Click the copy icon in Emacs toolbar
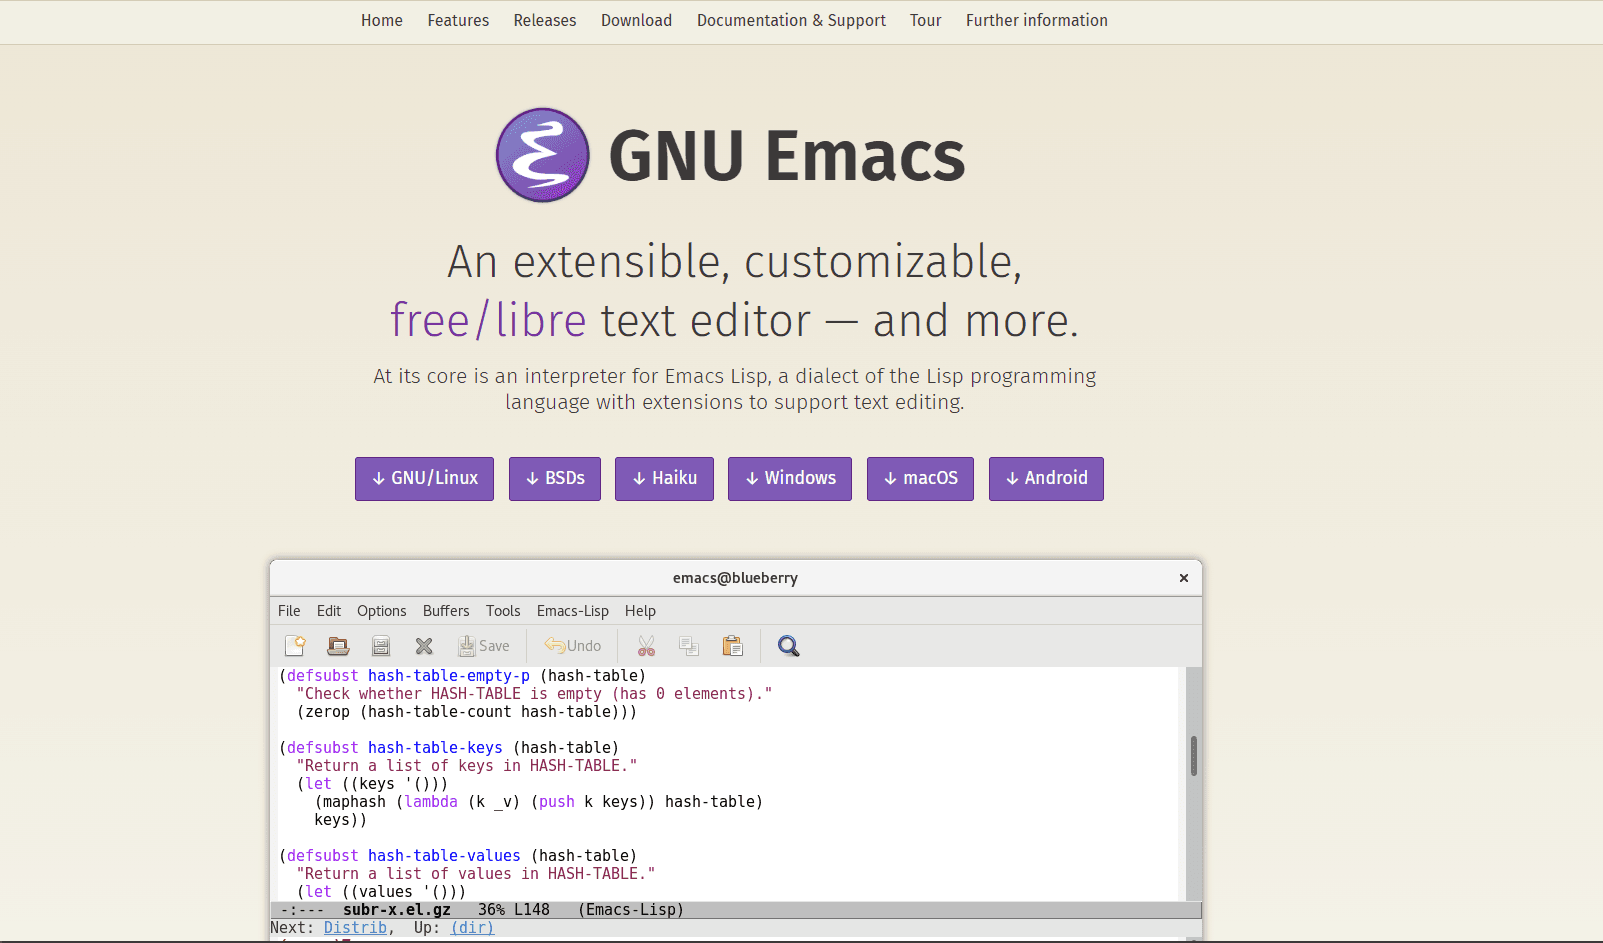Screen dimensions: 1603x943 689,646
